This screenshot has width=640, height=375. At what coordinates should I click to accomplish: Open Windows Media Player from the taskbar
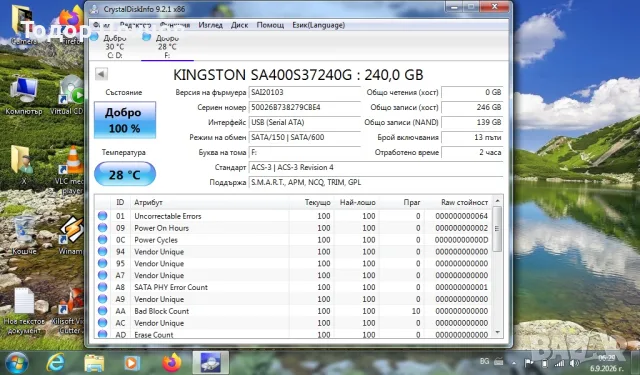132,363
